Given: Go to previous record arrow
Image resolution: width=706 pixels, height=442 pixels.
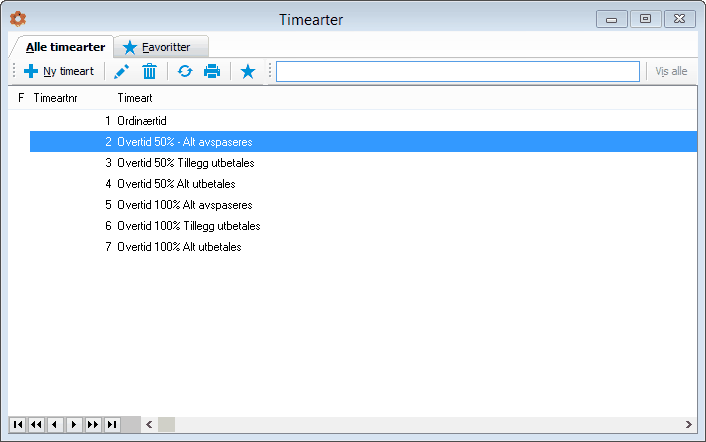Looking at the screenshot, I should click(55, 424).
